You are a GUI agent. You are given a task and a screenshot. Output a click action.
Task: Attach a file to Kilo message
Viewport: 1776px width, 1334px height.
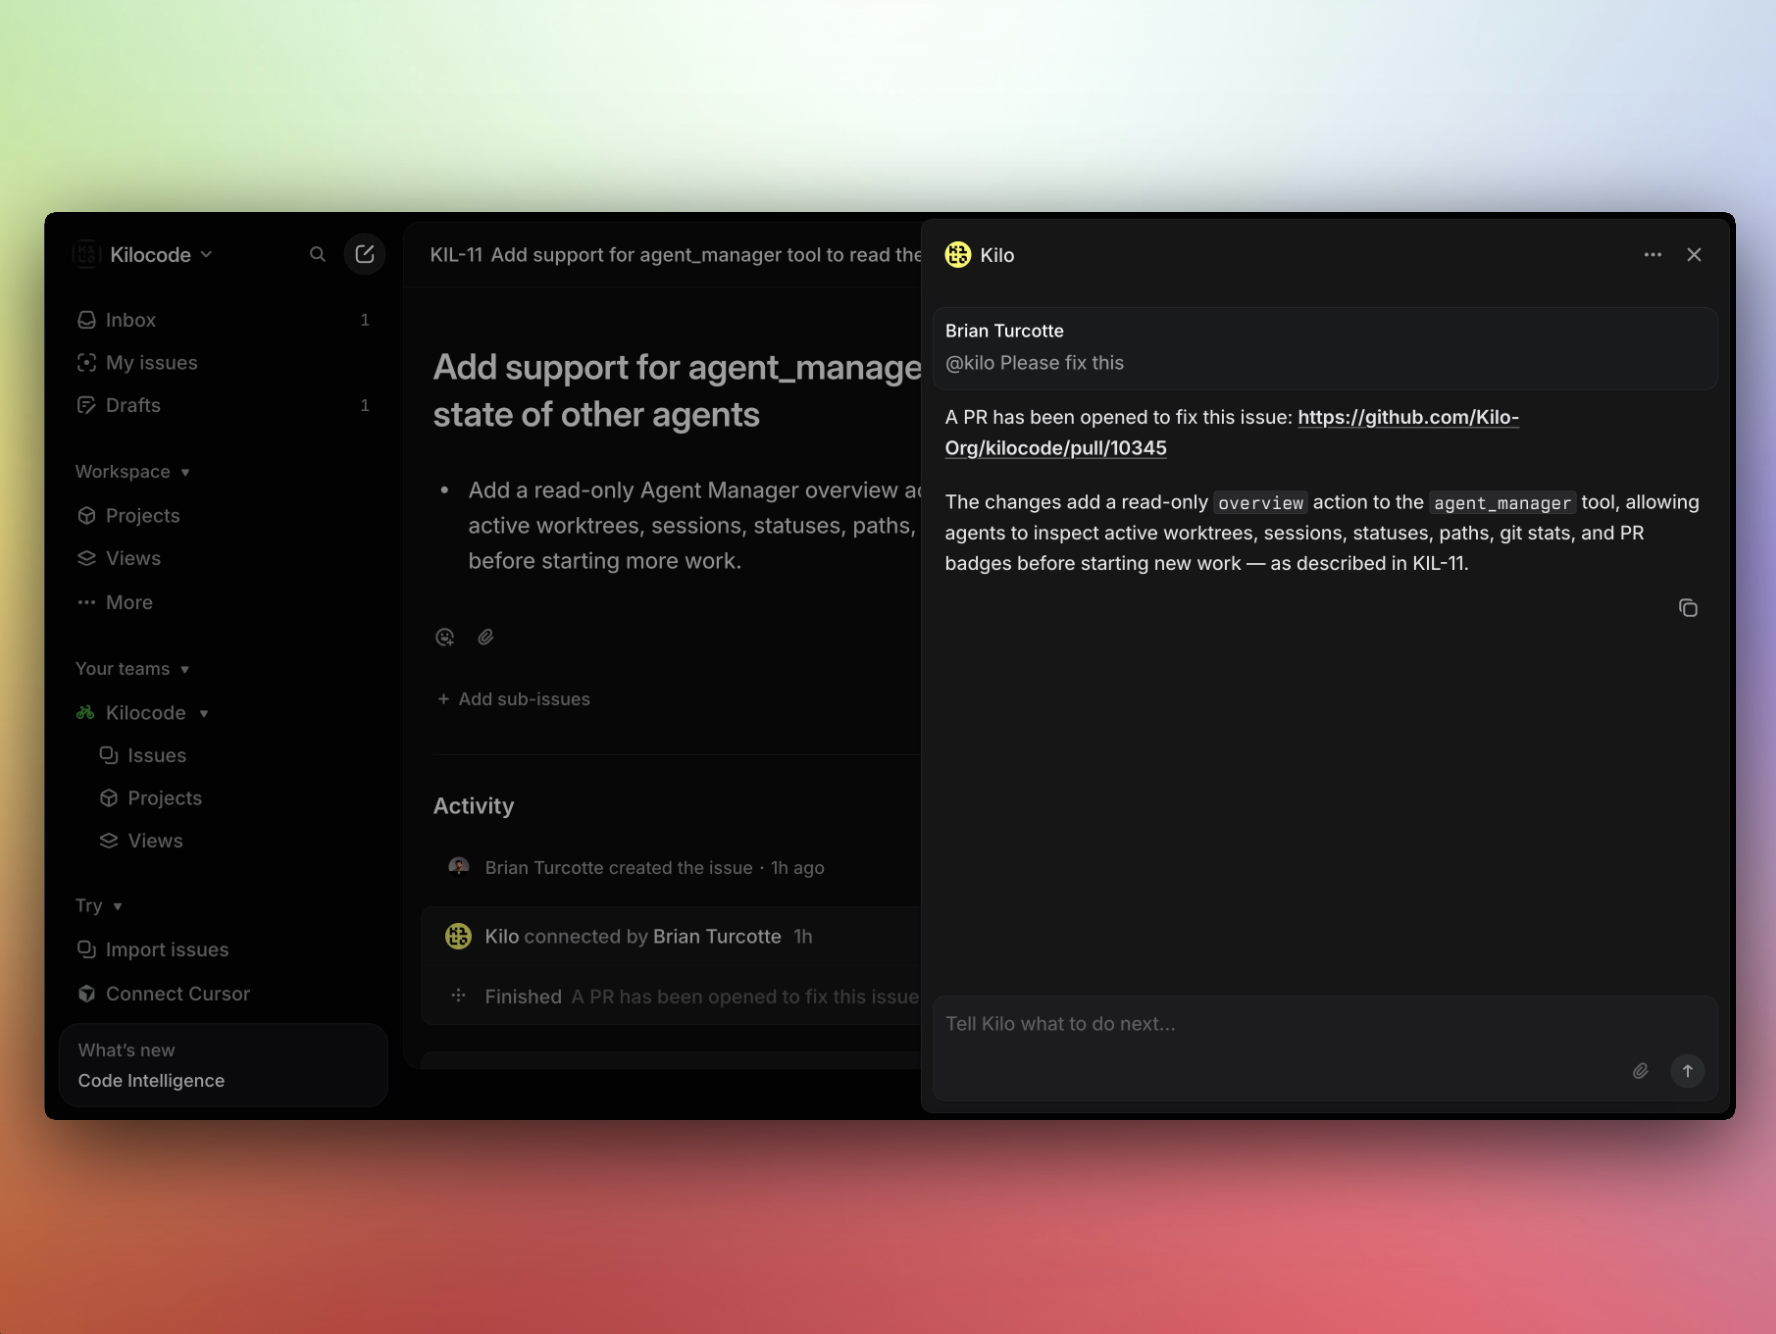pyautogui.click(x=1641, y=1071)
